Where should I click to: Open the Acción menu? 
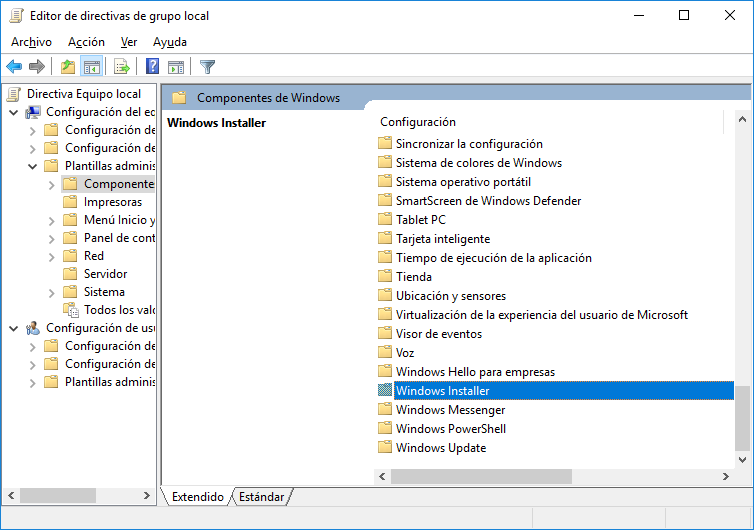click(x=86, y=42)
